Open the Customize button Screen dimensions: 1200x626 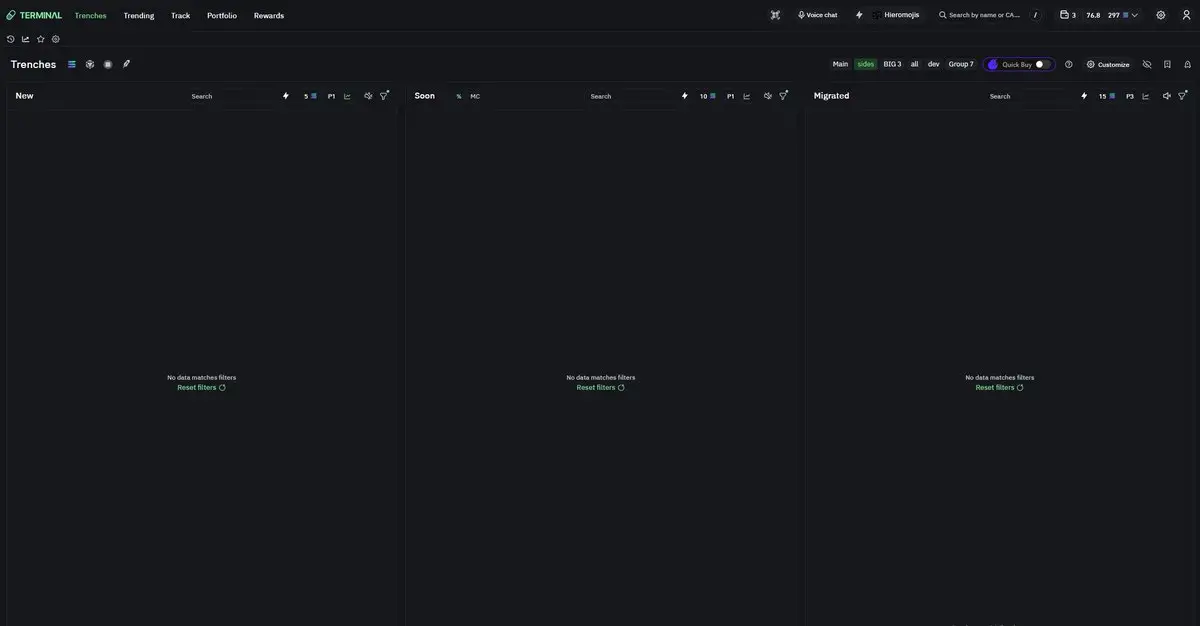coord(1108,64)
